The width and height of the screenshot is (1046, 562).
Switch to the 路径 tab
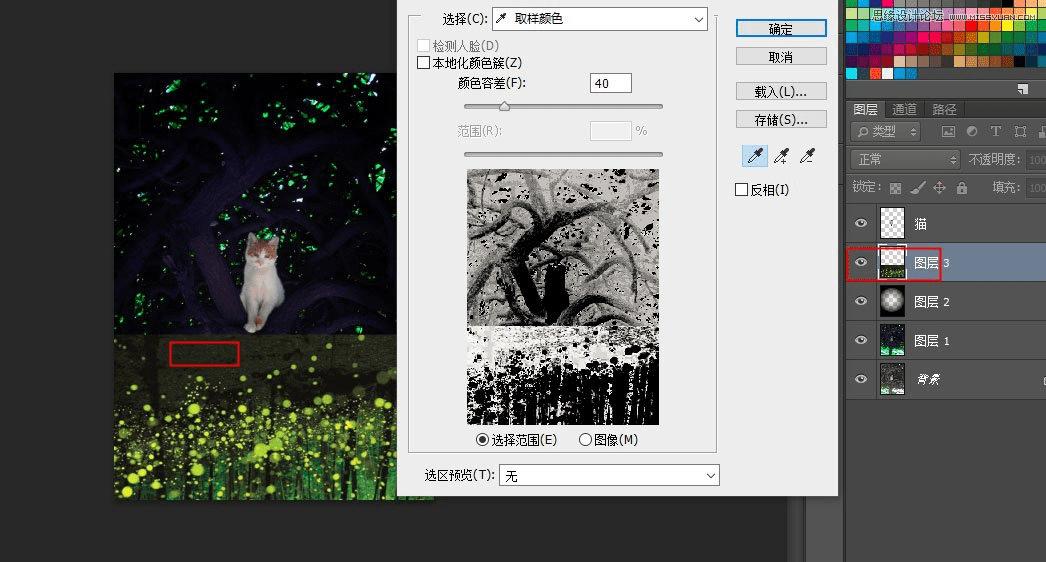(x=944, y=109)
